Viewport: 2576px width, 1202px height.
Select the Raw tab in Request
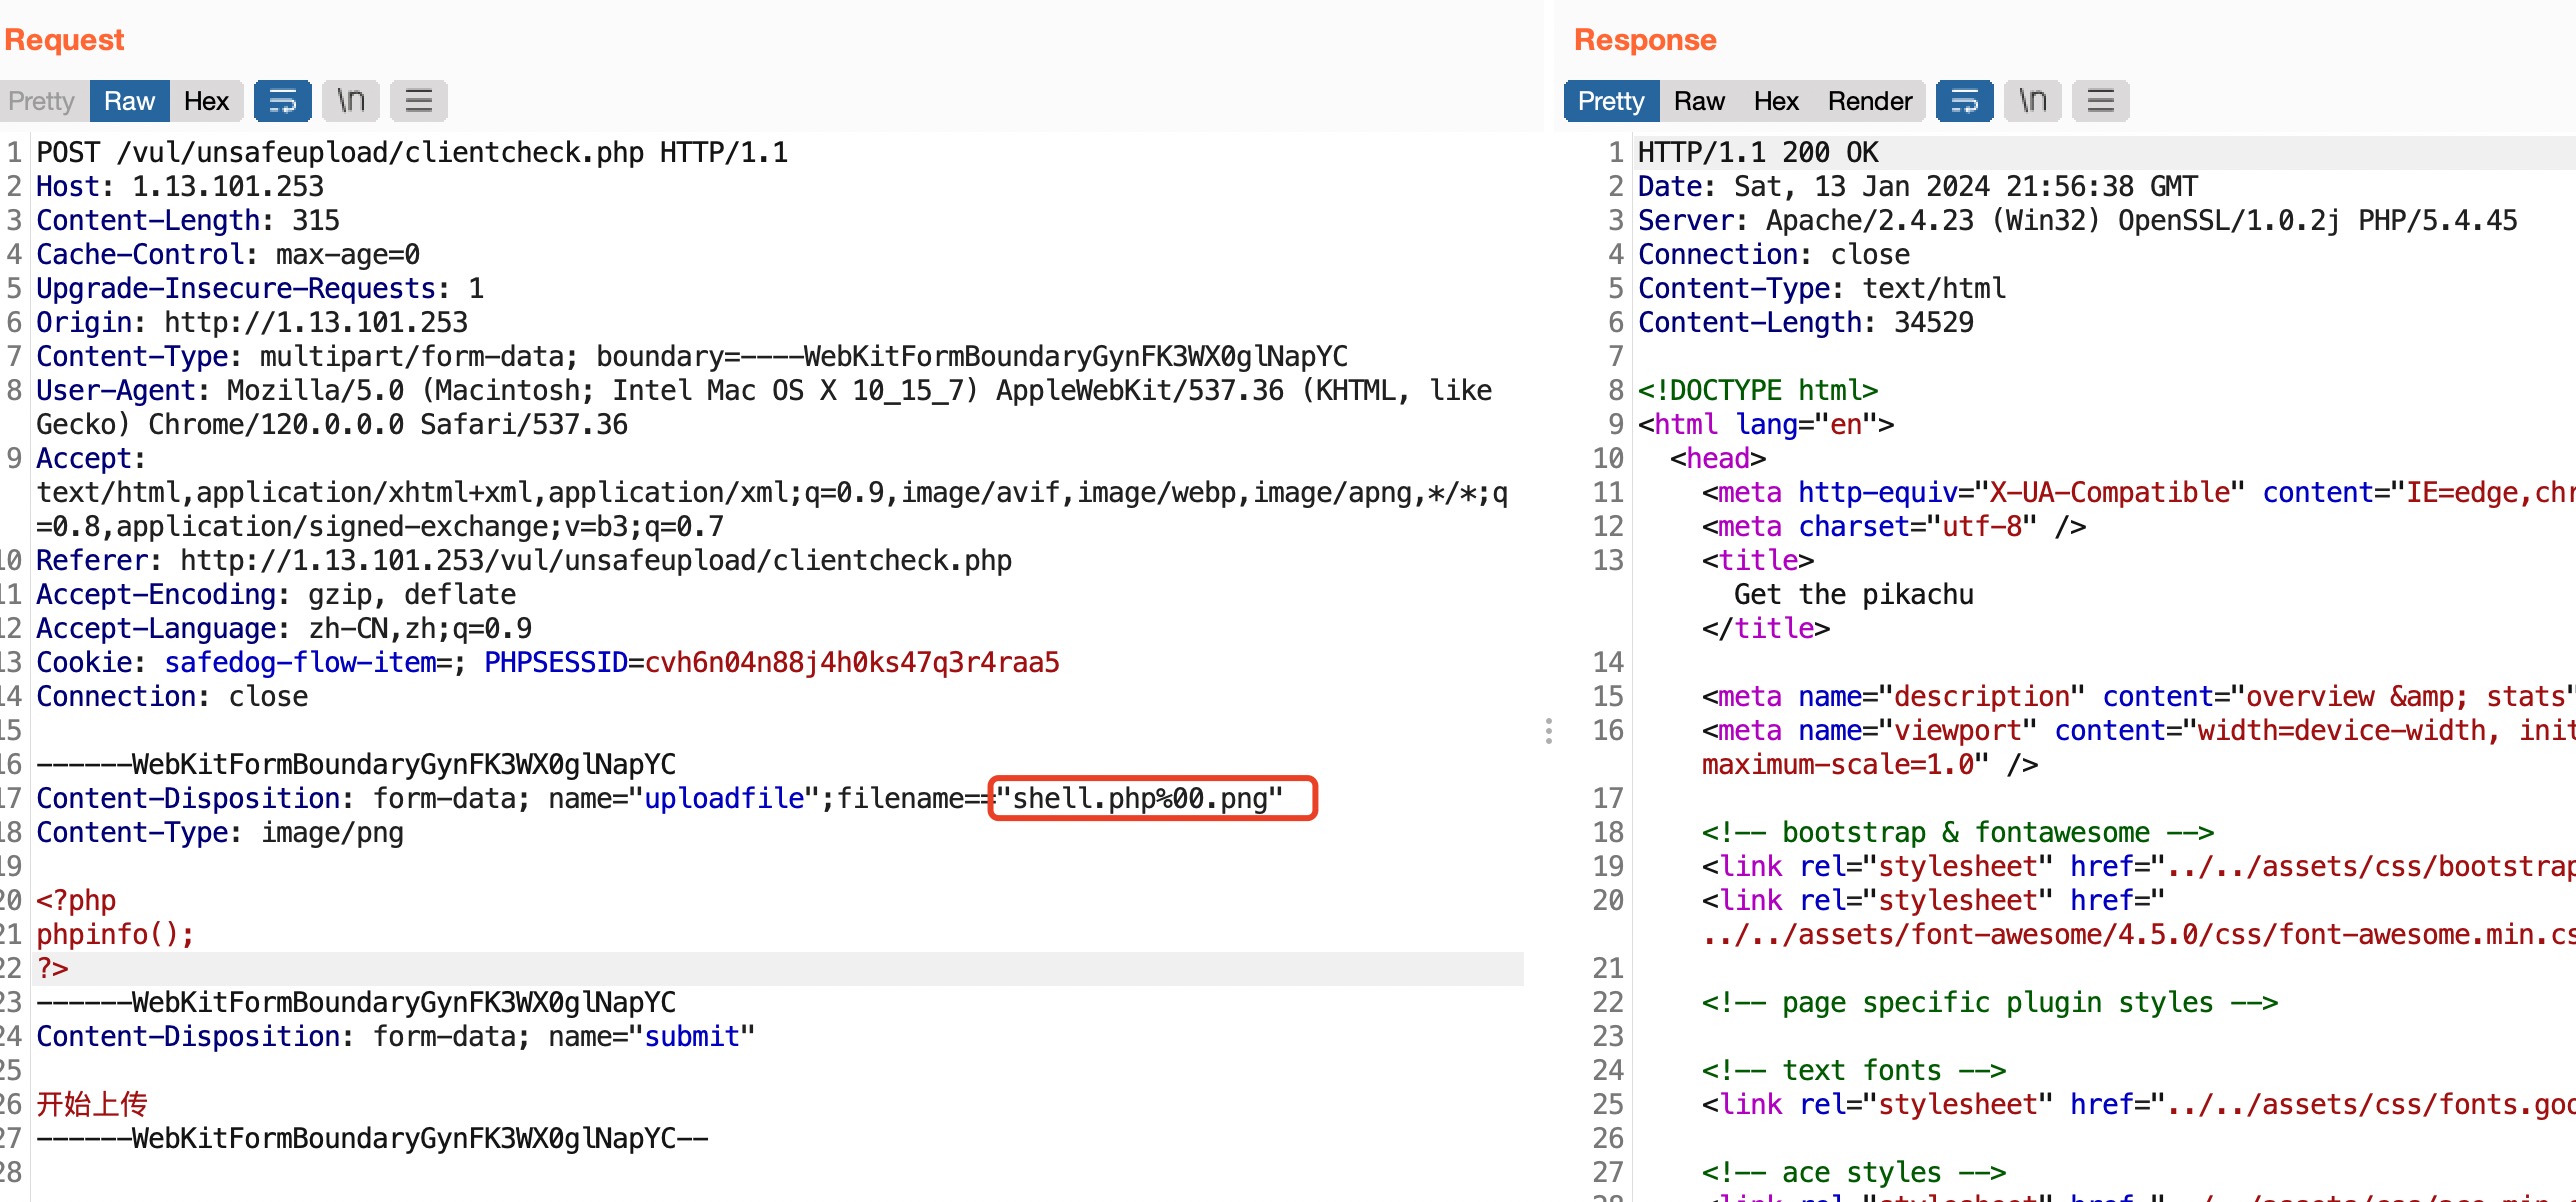point(129,101)
